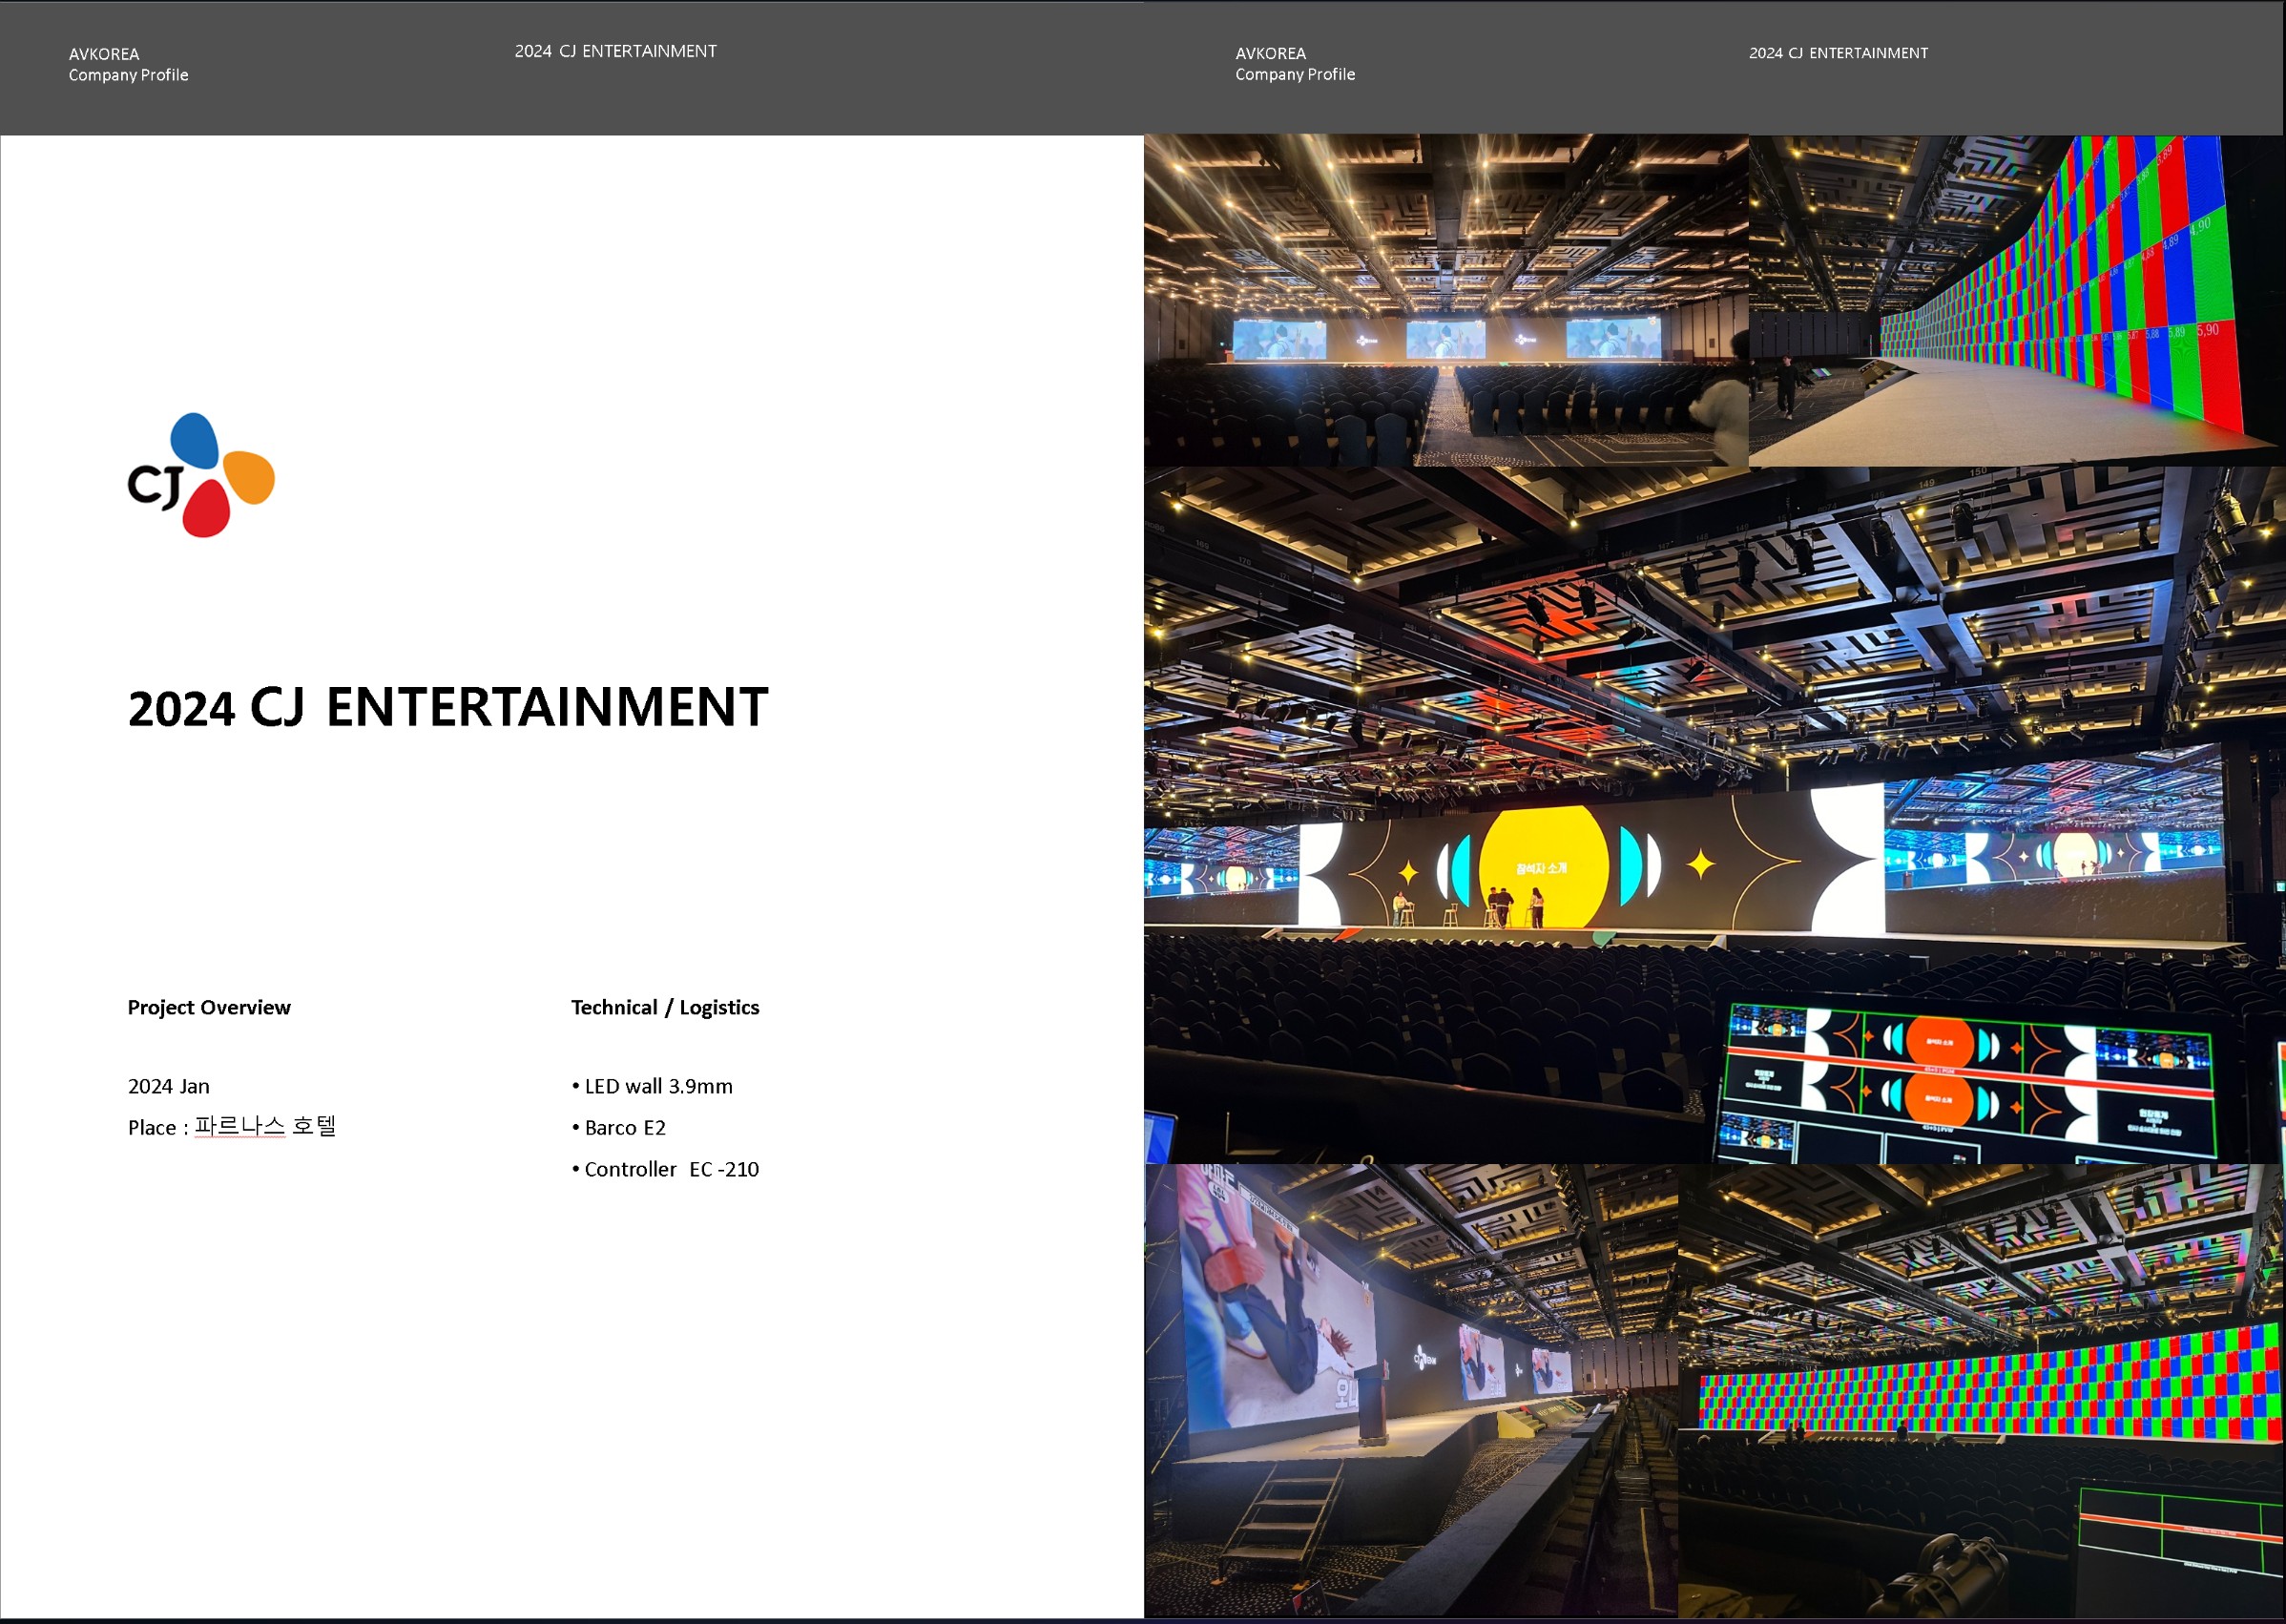Click left page header 2024 CJ ENTERTAINMENT text
Screen dimensions: 2286x1624
(x=615, y=51)
